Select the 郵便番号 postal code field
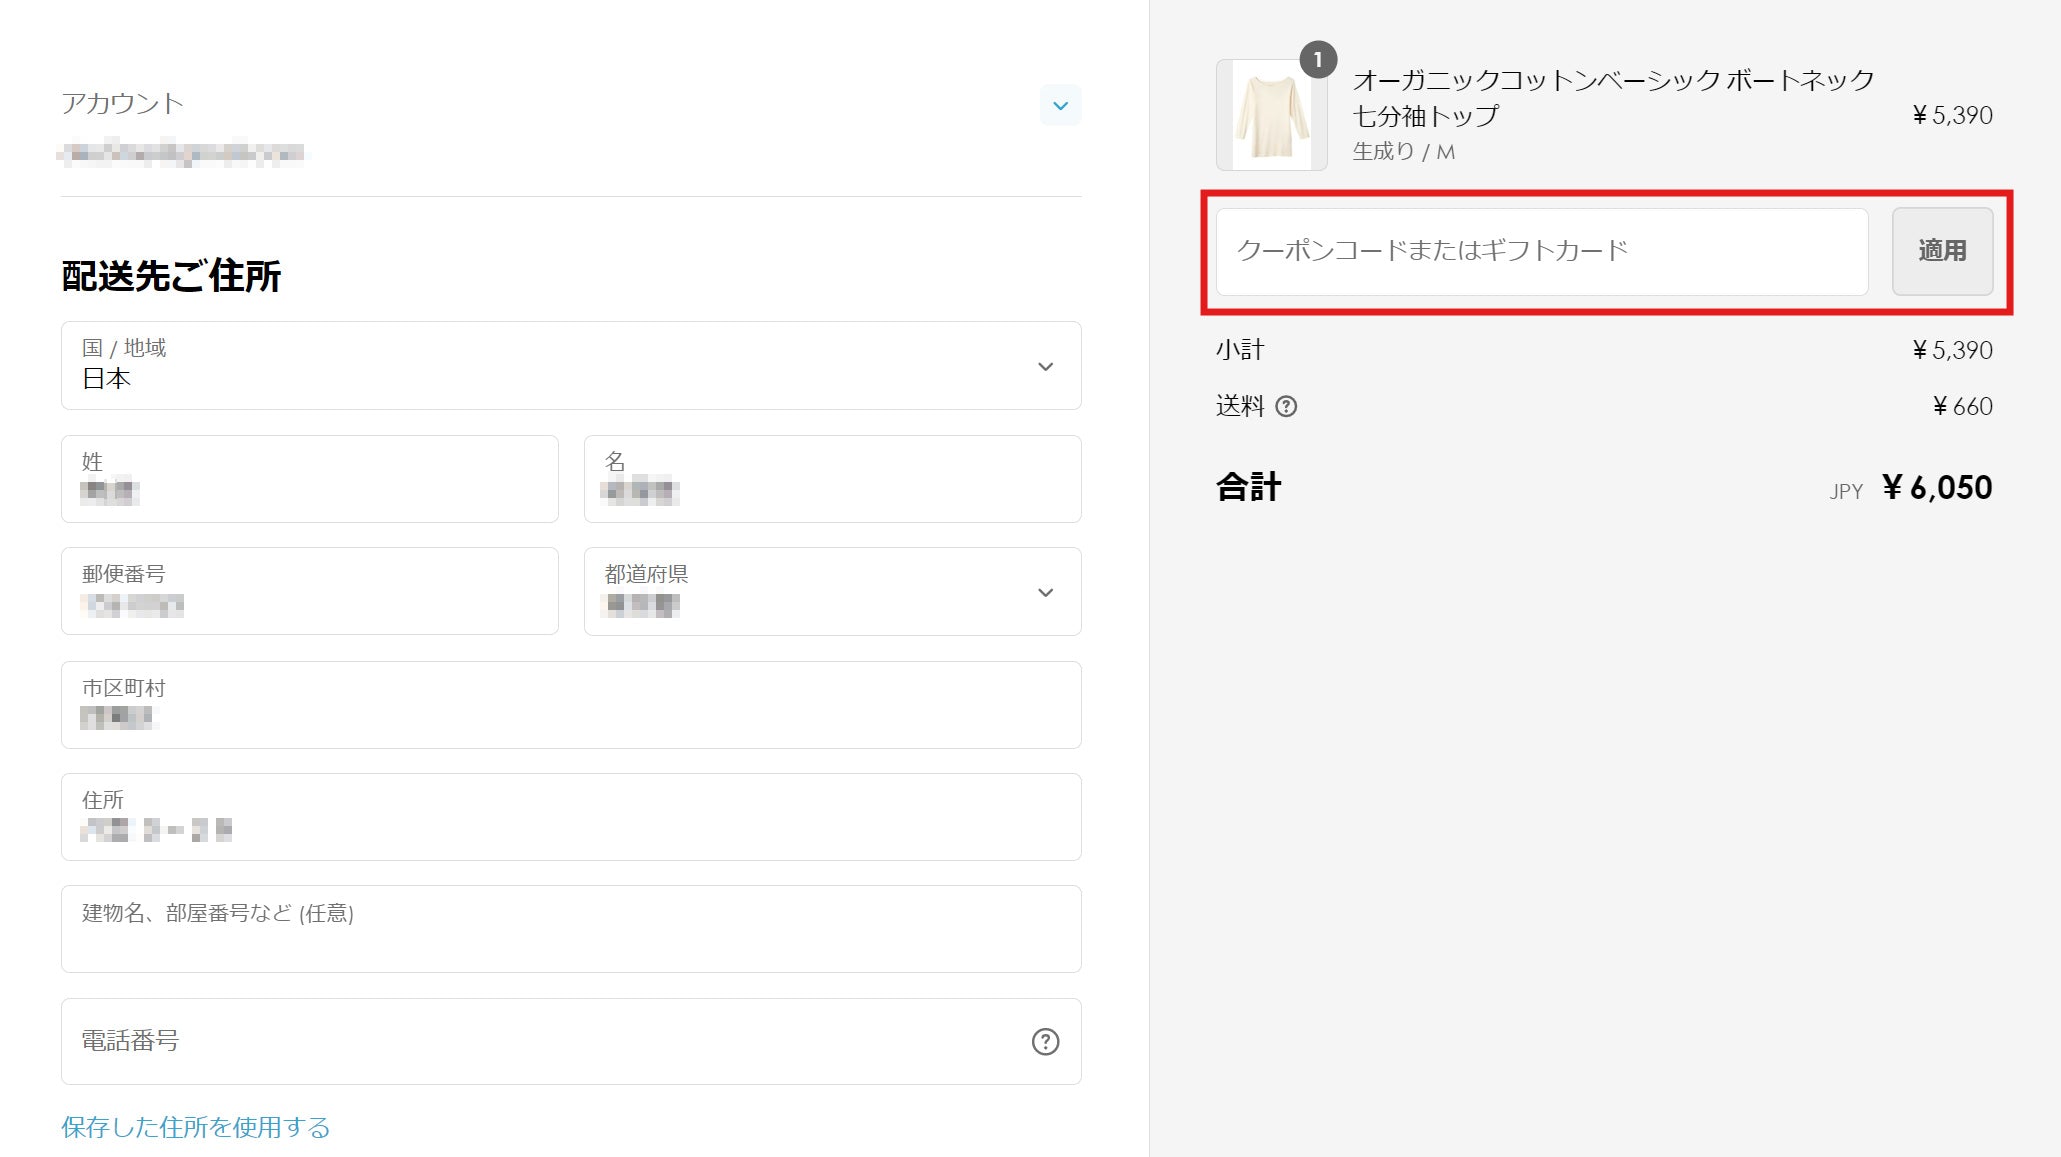2061x1157 pixels. [x=309, y=592]
